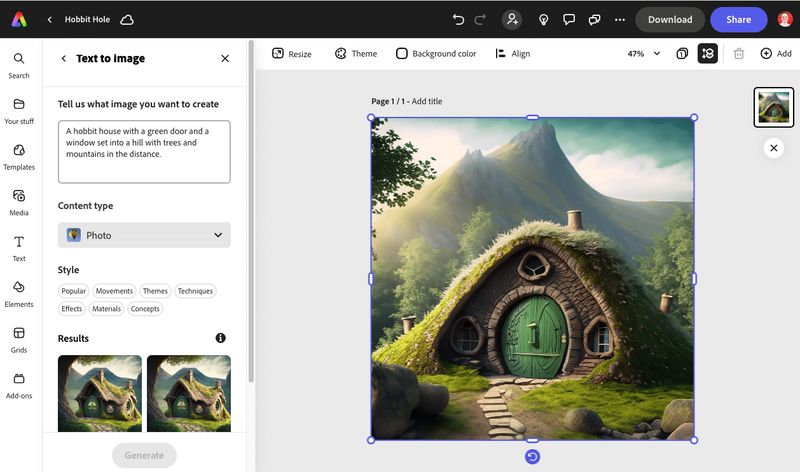This screenshot has height=472, width=800.
Task: Open the Background color picker
Action: (436, 54)
